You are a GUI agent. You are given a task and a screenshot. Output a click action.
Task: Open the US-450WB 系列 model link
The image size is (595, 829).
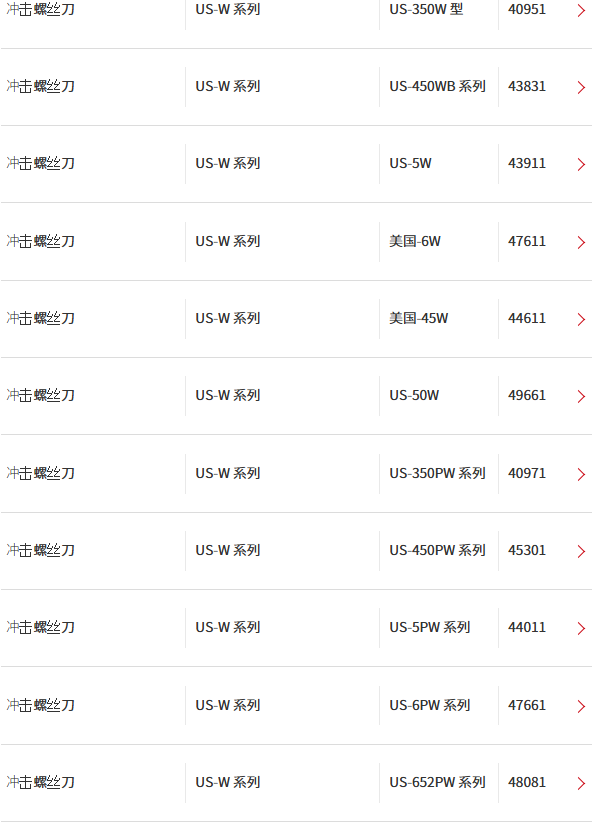tap(437, 86)
